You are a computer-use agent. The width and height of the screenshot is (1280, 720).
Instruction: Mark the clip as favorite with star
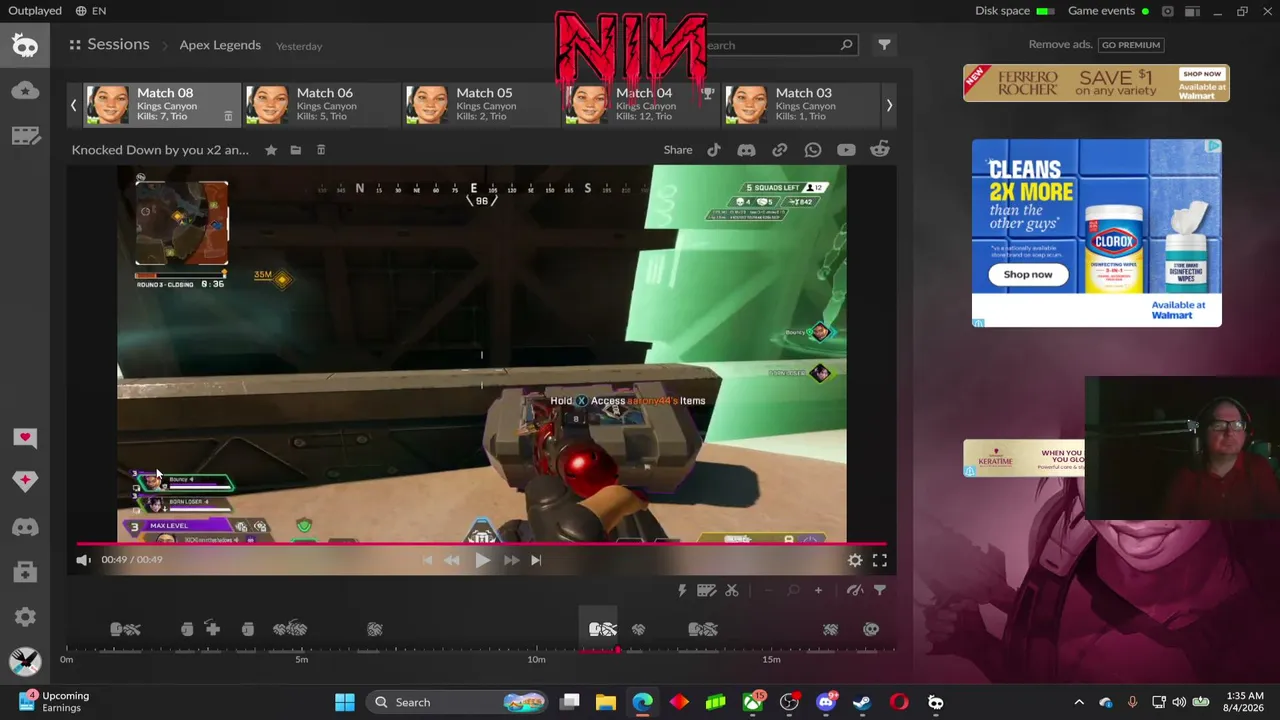point(271,150)
